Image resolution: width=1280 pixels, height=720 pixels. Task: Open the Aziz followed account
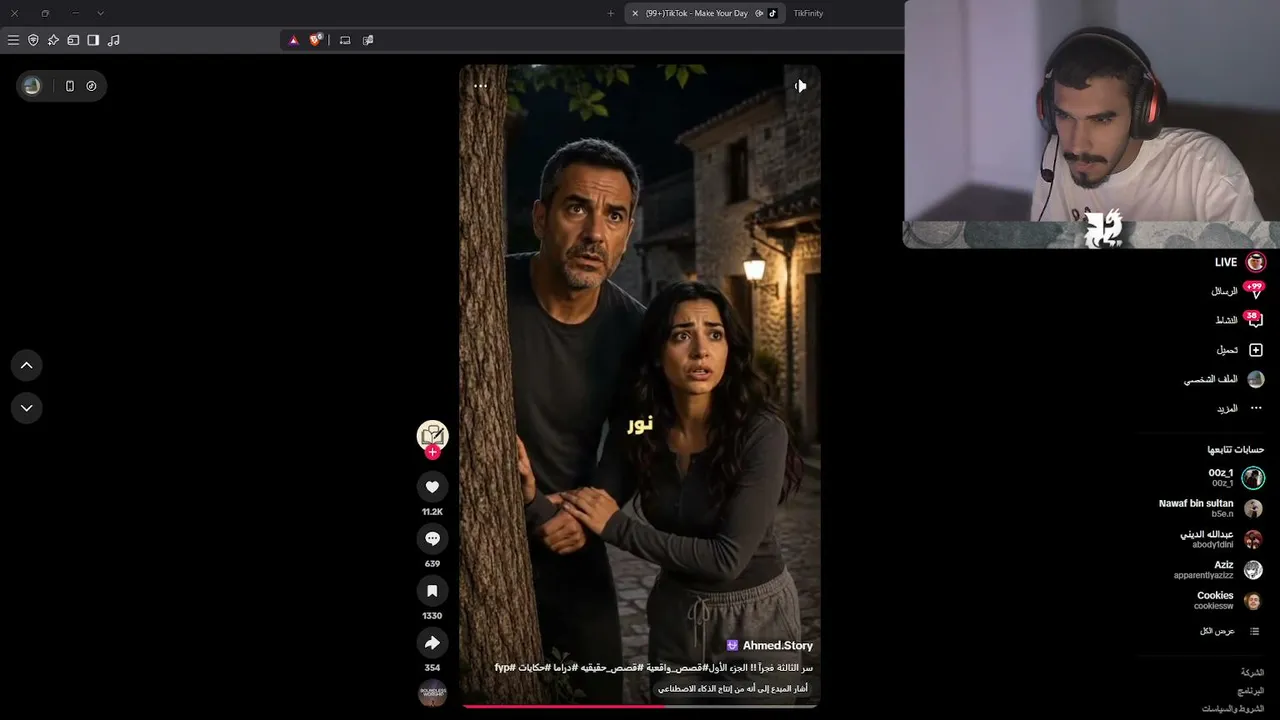tap(1219, 570)
